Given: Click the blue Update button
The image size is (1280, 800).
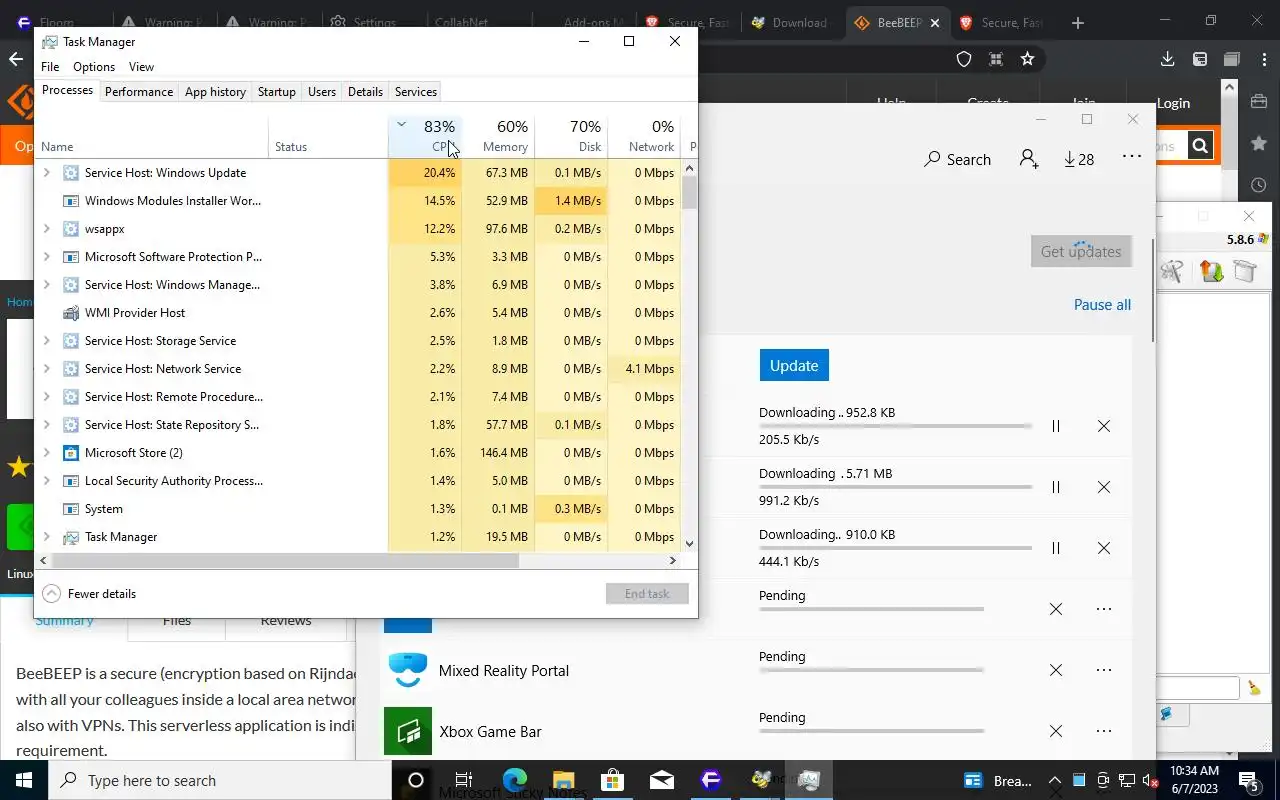Looking at the screenshot, I should click(x=794, y=365).
